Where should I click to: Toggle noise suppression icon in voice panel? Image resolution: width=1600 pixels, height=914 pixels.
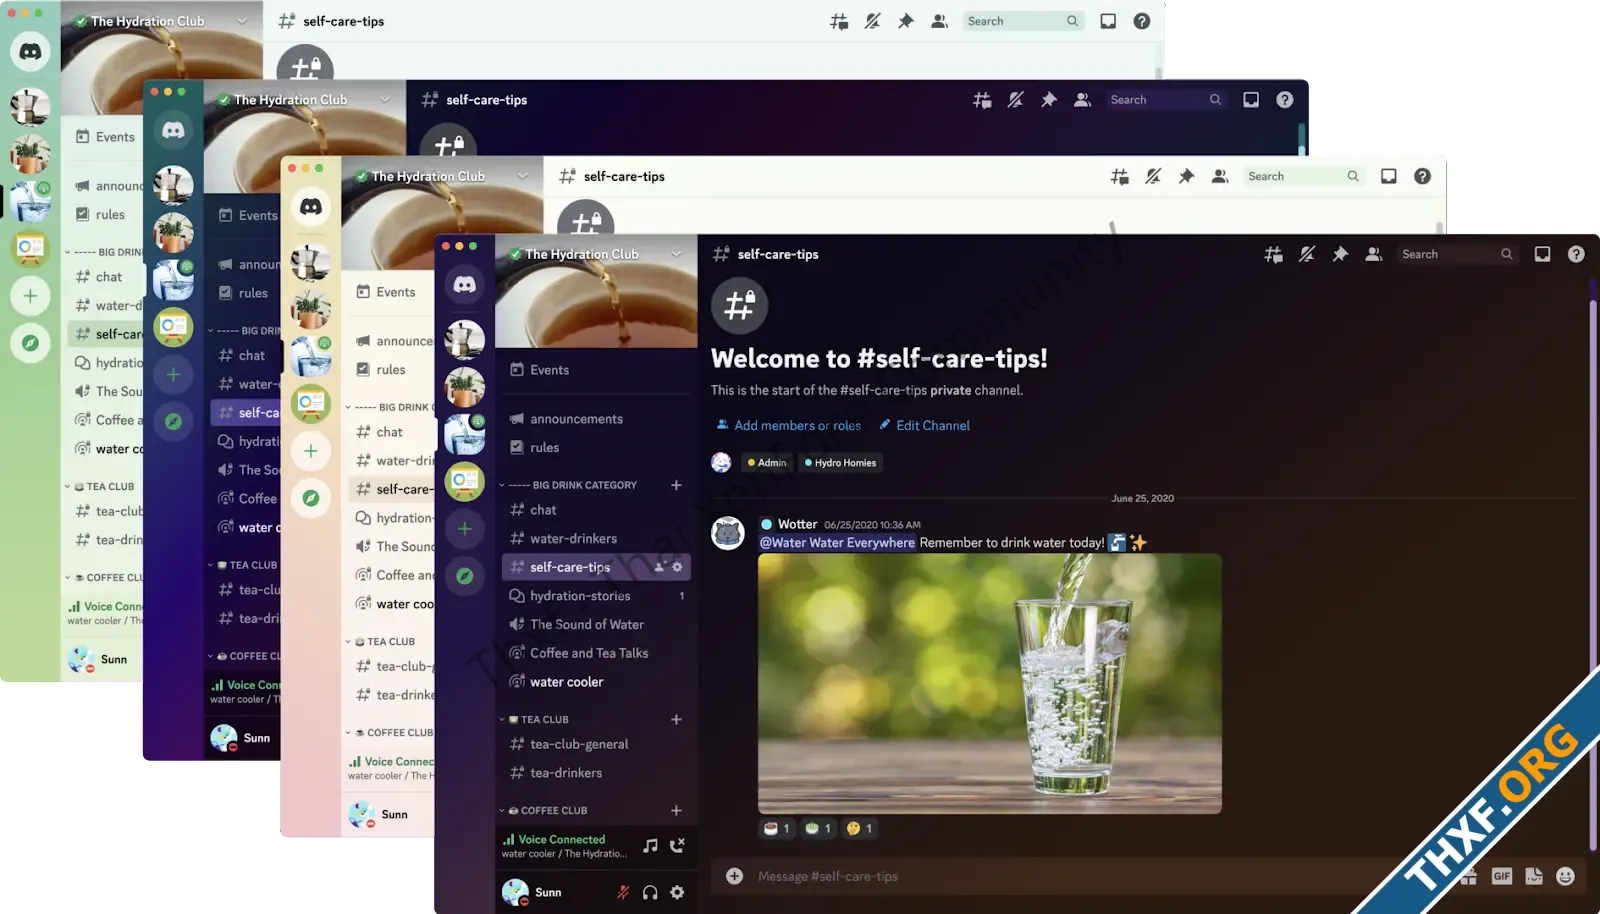point(651,846)
